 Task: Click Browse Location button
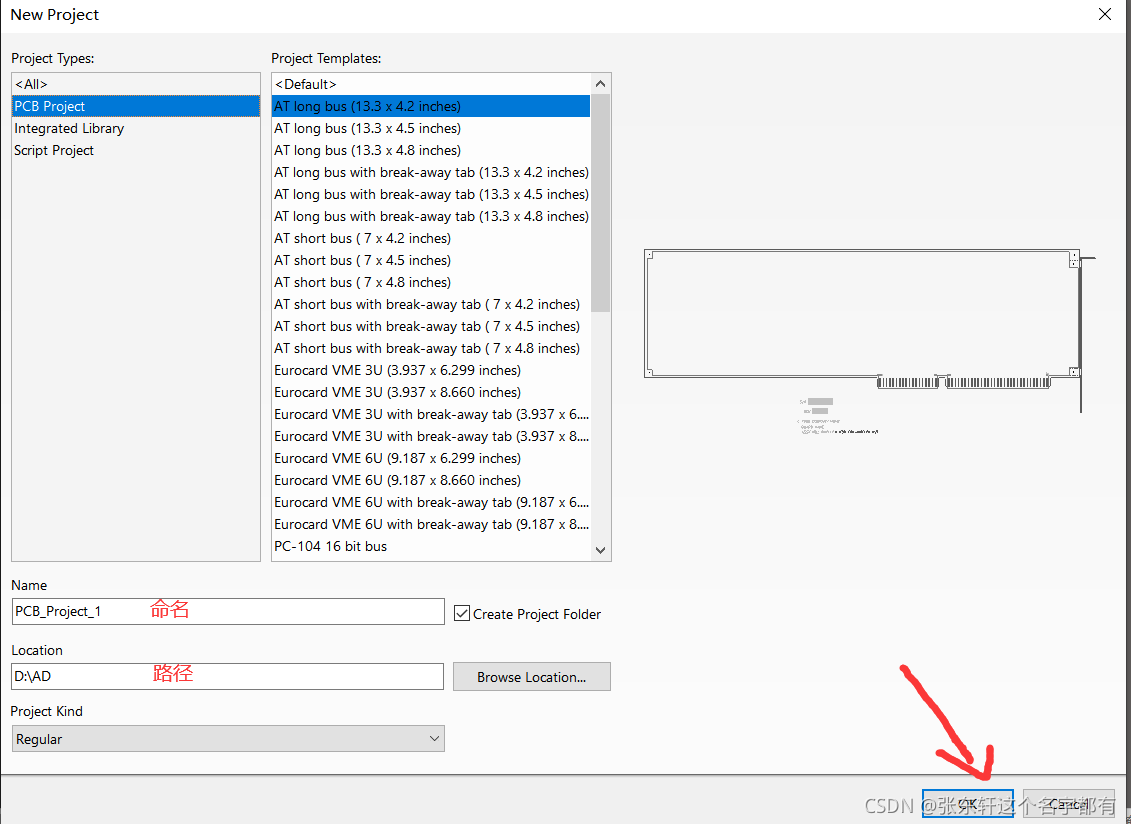click(531, 677)
